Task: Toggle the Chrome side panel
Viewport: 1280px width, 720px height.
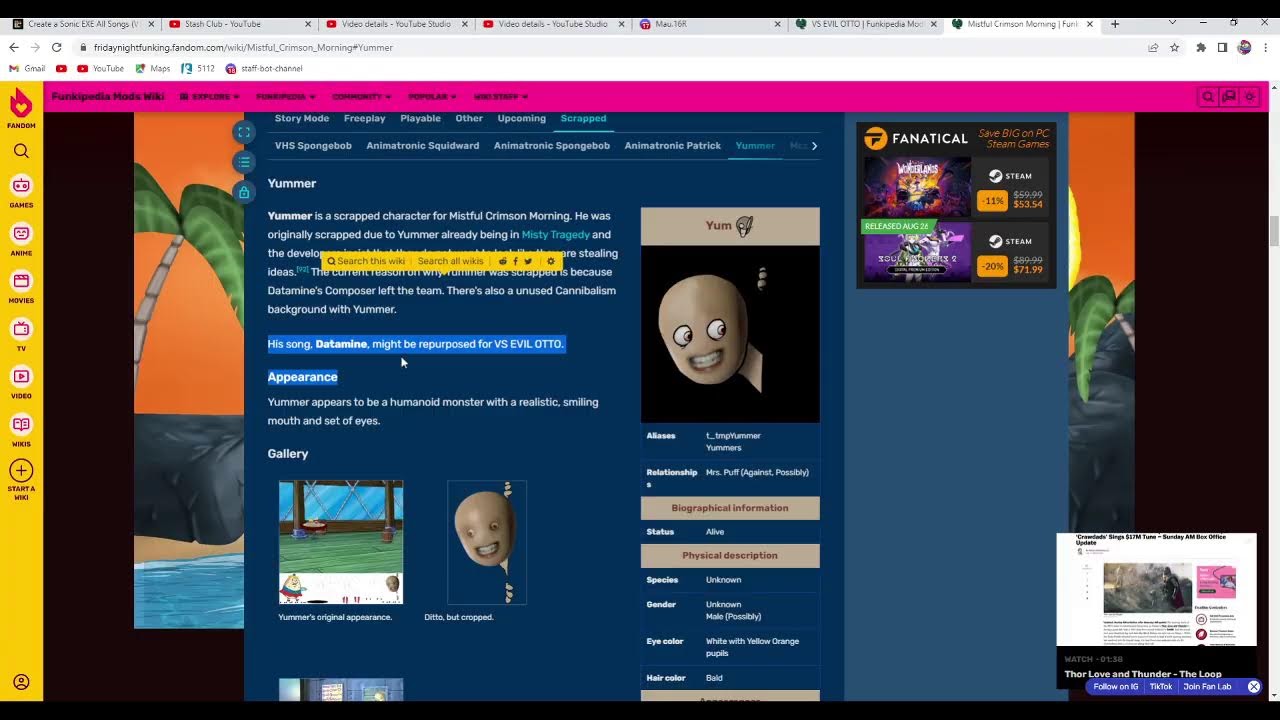Action: (1222, 47)
